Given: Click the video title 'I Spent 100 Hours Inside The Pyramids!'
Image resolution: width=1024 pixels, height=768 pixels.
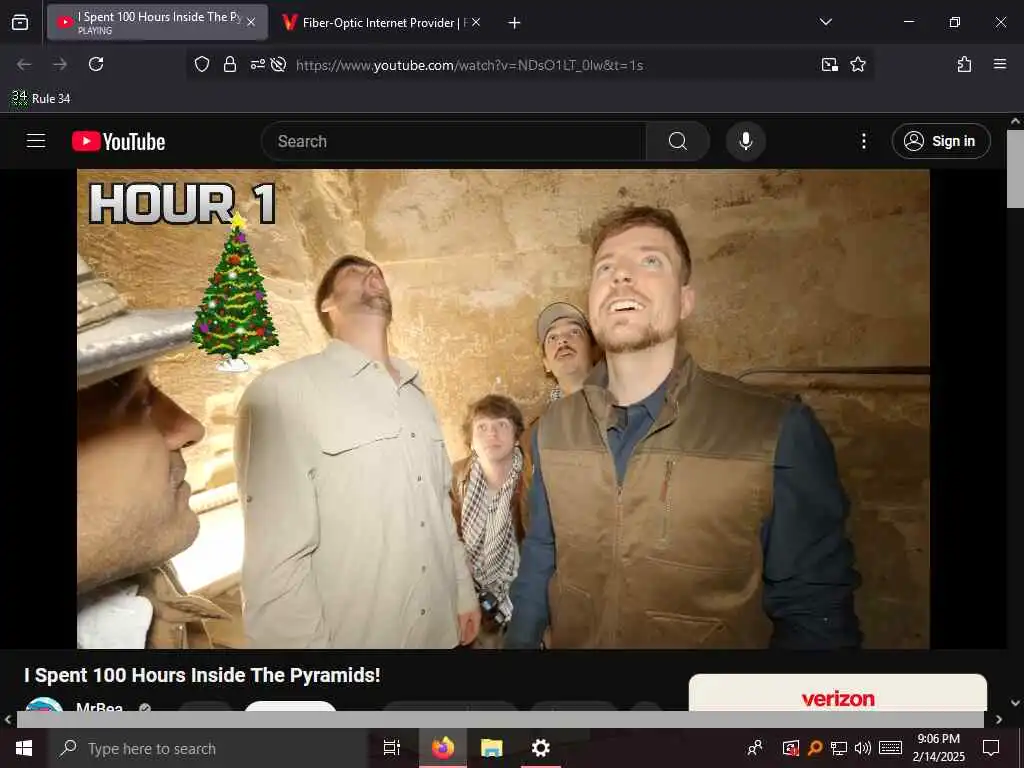Looking at the screenshot, I should coord(202,675).
